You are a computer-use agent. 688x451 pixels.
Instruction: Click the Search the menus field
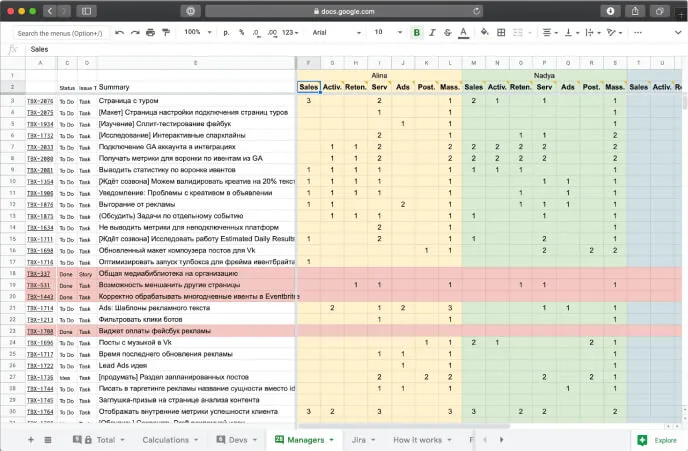[60, 32]
